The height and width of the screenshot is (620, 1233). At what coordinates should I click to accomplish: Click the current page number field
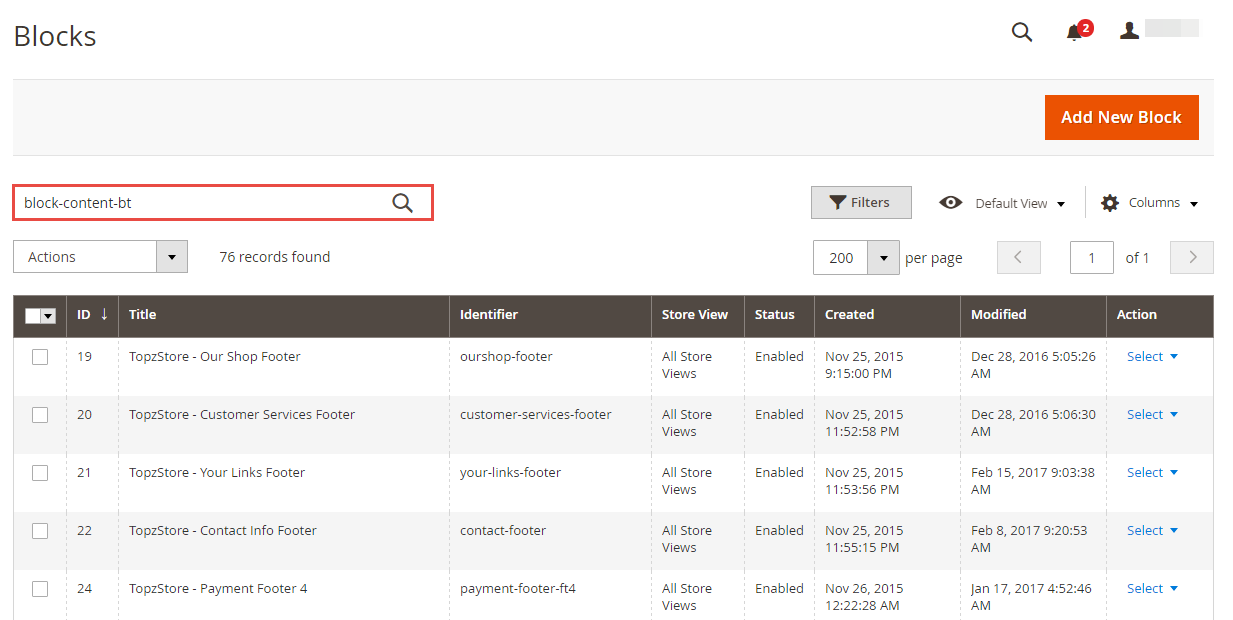pos(1091,258)
